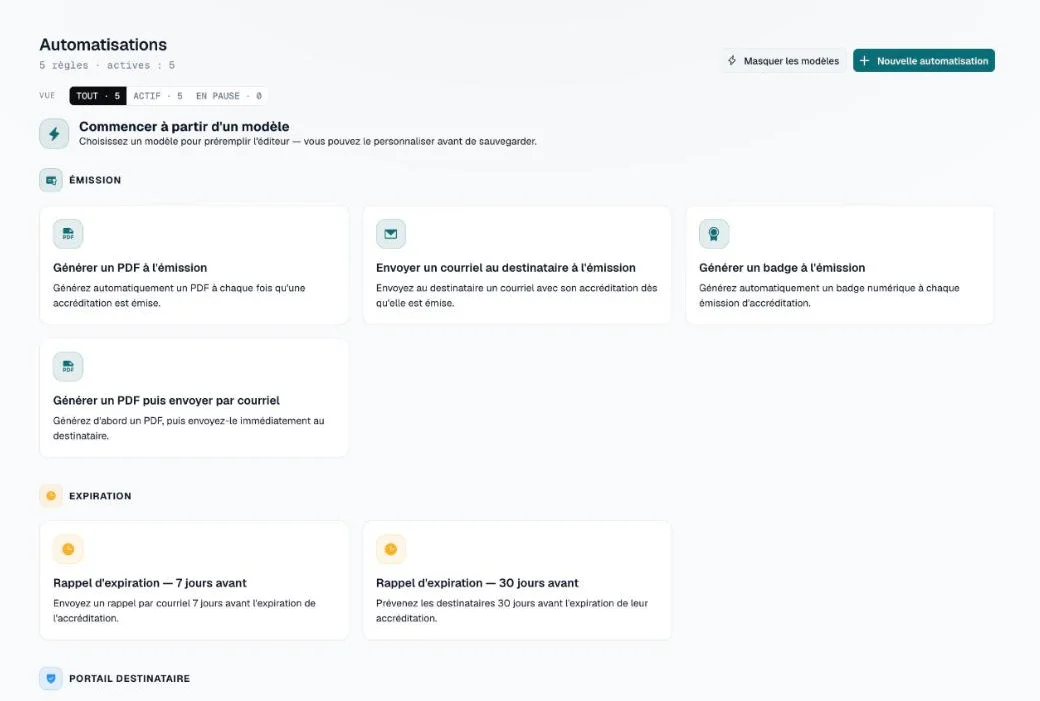Click 'Envoyez au destinataire un courriel' description
The image size is (1040, 701).
tap(517, 295)
